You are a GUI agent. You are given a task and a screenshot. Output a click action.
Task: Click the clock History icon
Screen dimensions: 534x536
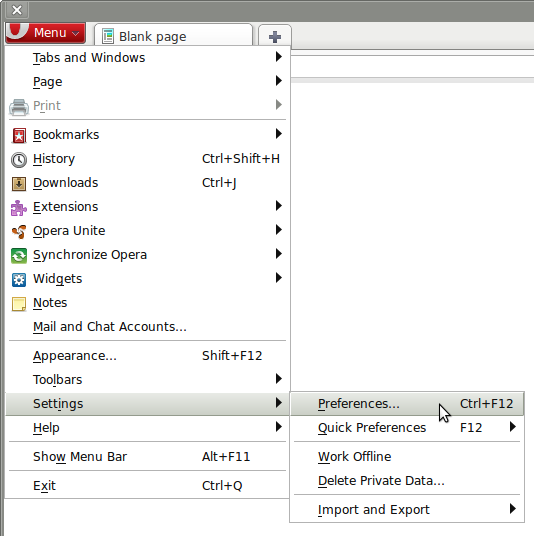19,160
